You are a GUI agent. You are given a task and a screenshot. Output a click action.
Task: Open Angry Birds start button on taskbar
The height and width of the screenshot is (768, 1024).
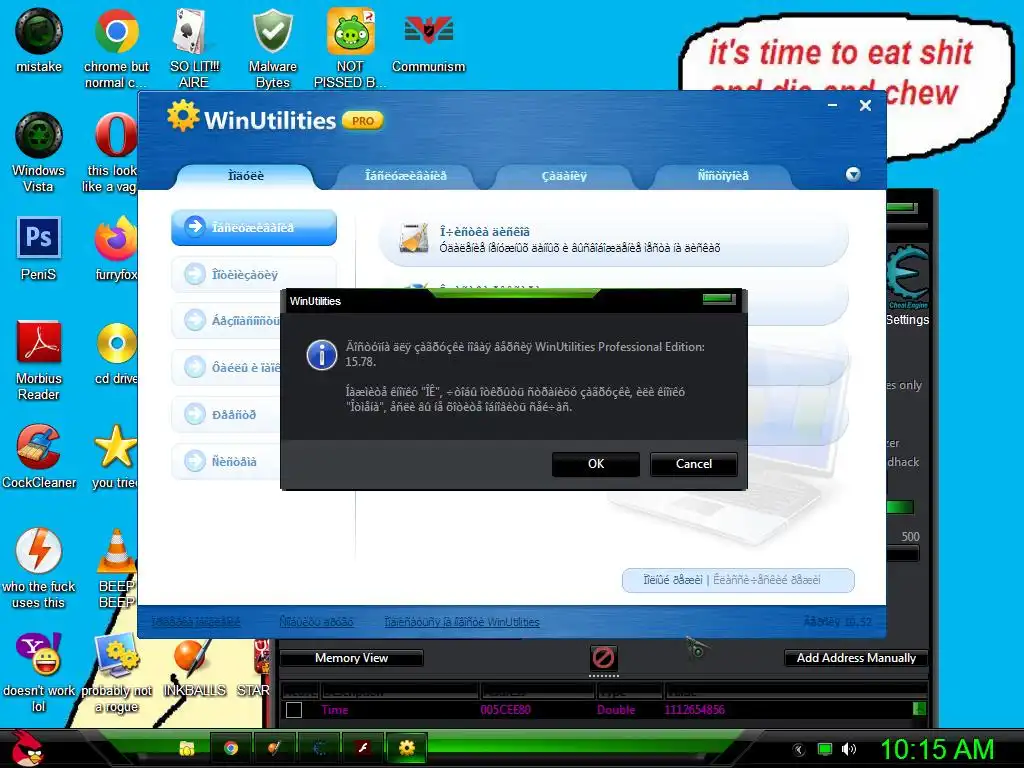26,748
